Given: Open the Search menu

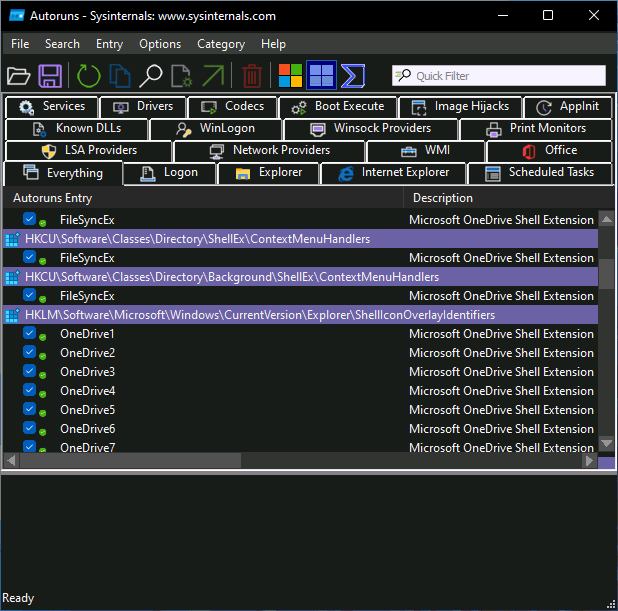Looking at the screenshot, I should pos(62,44).
